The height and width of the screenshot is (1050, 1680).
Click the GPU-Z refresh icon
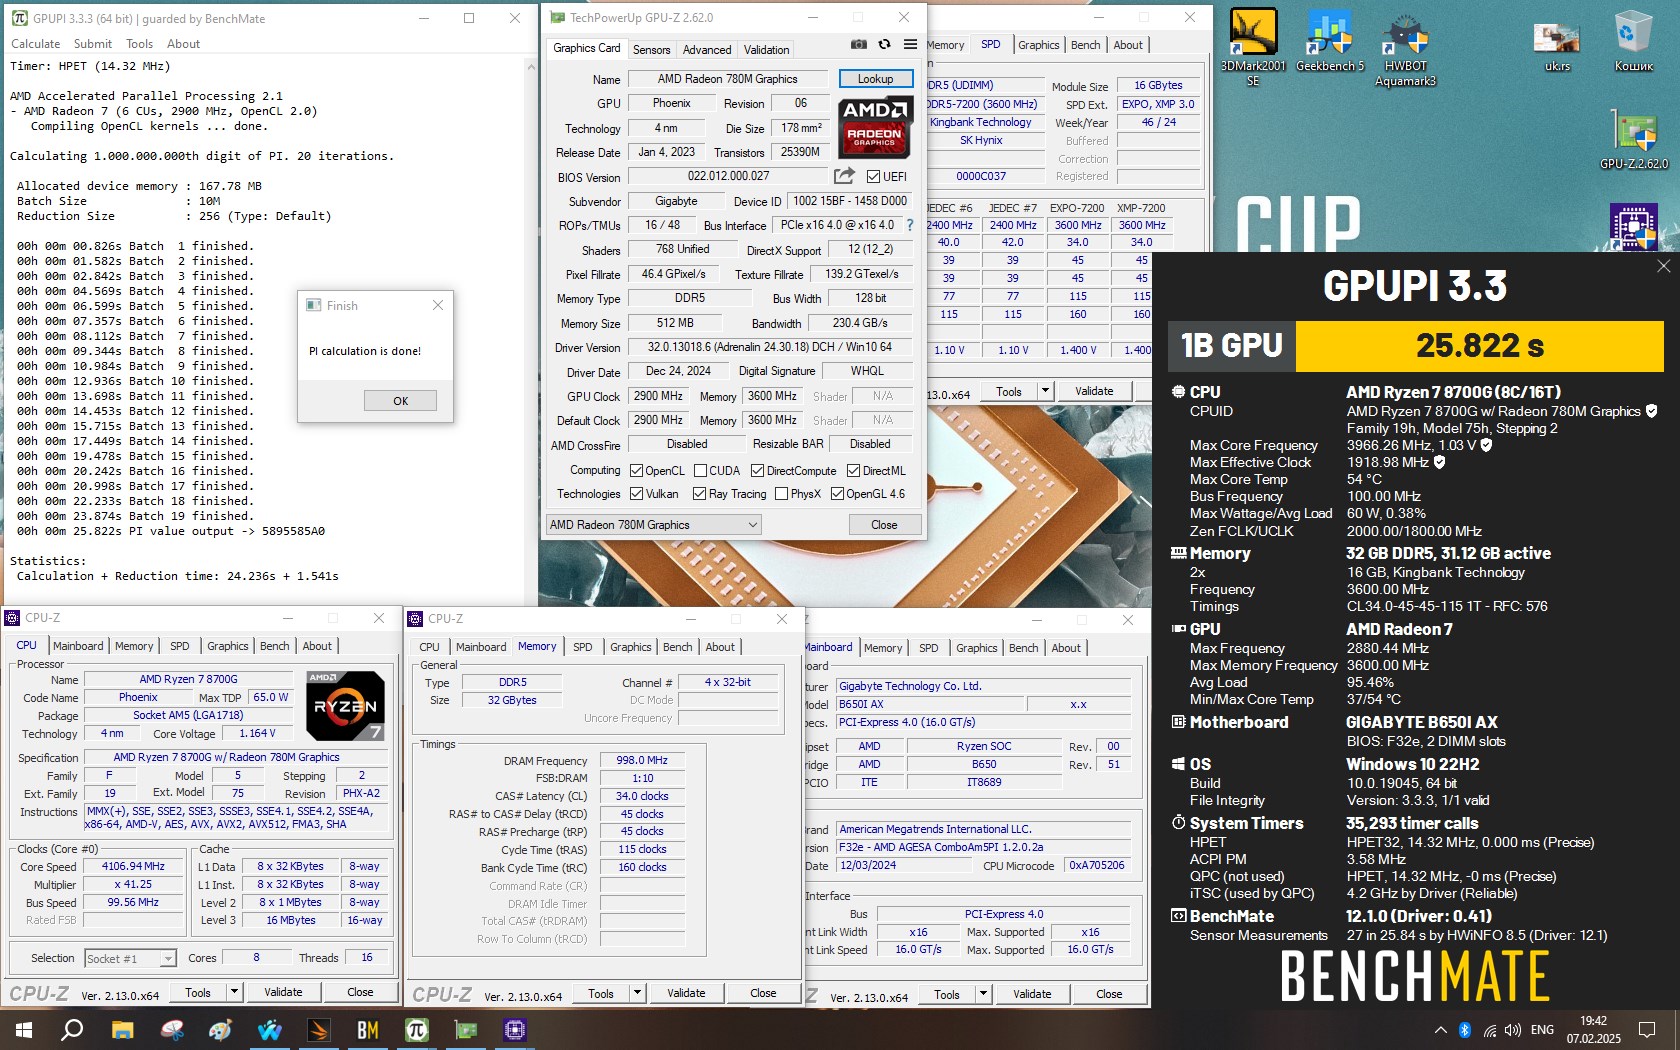click(x=884, y=44)
